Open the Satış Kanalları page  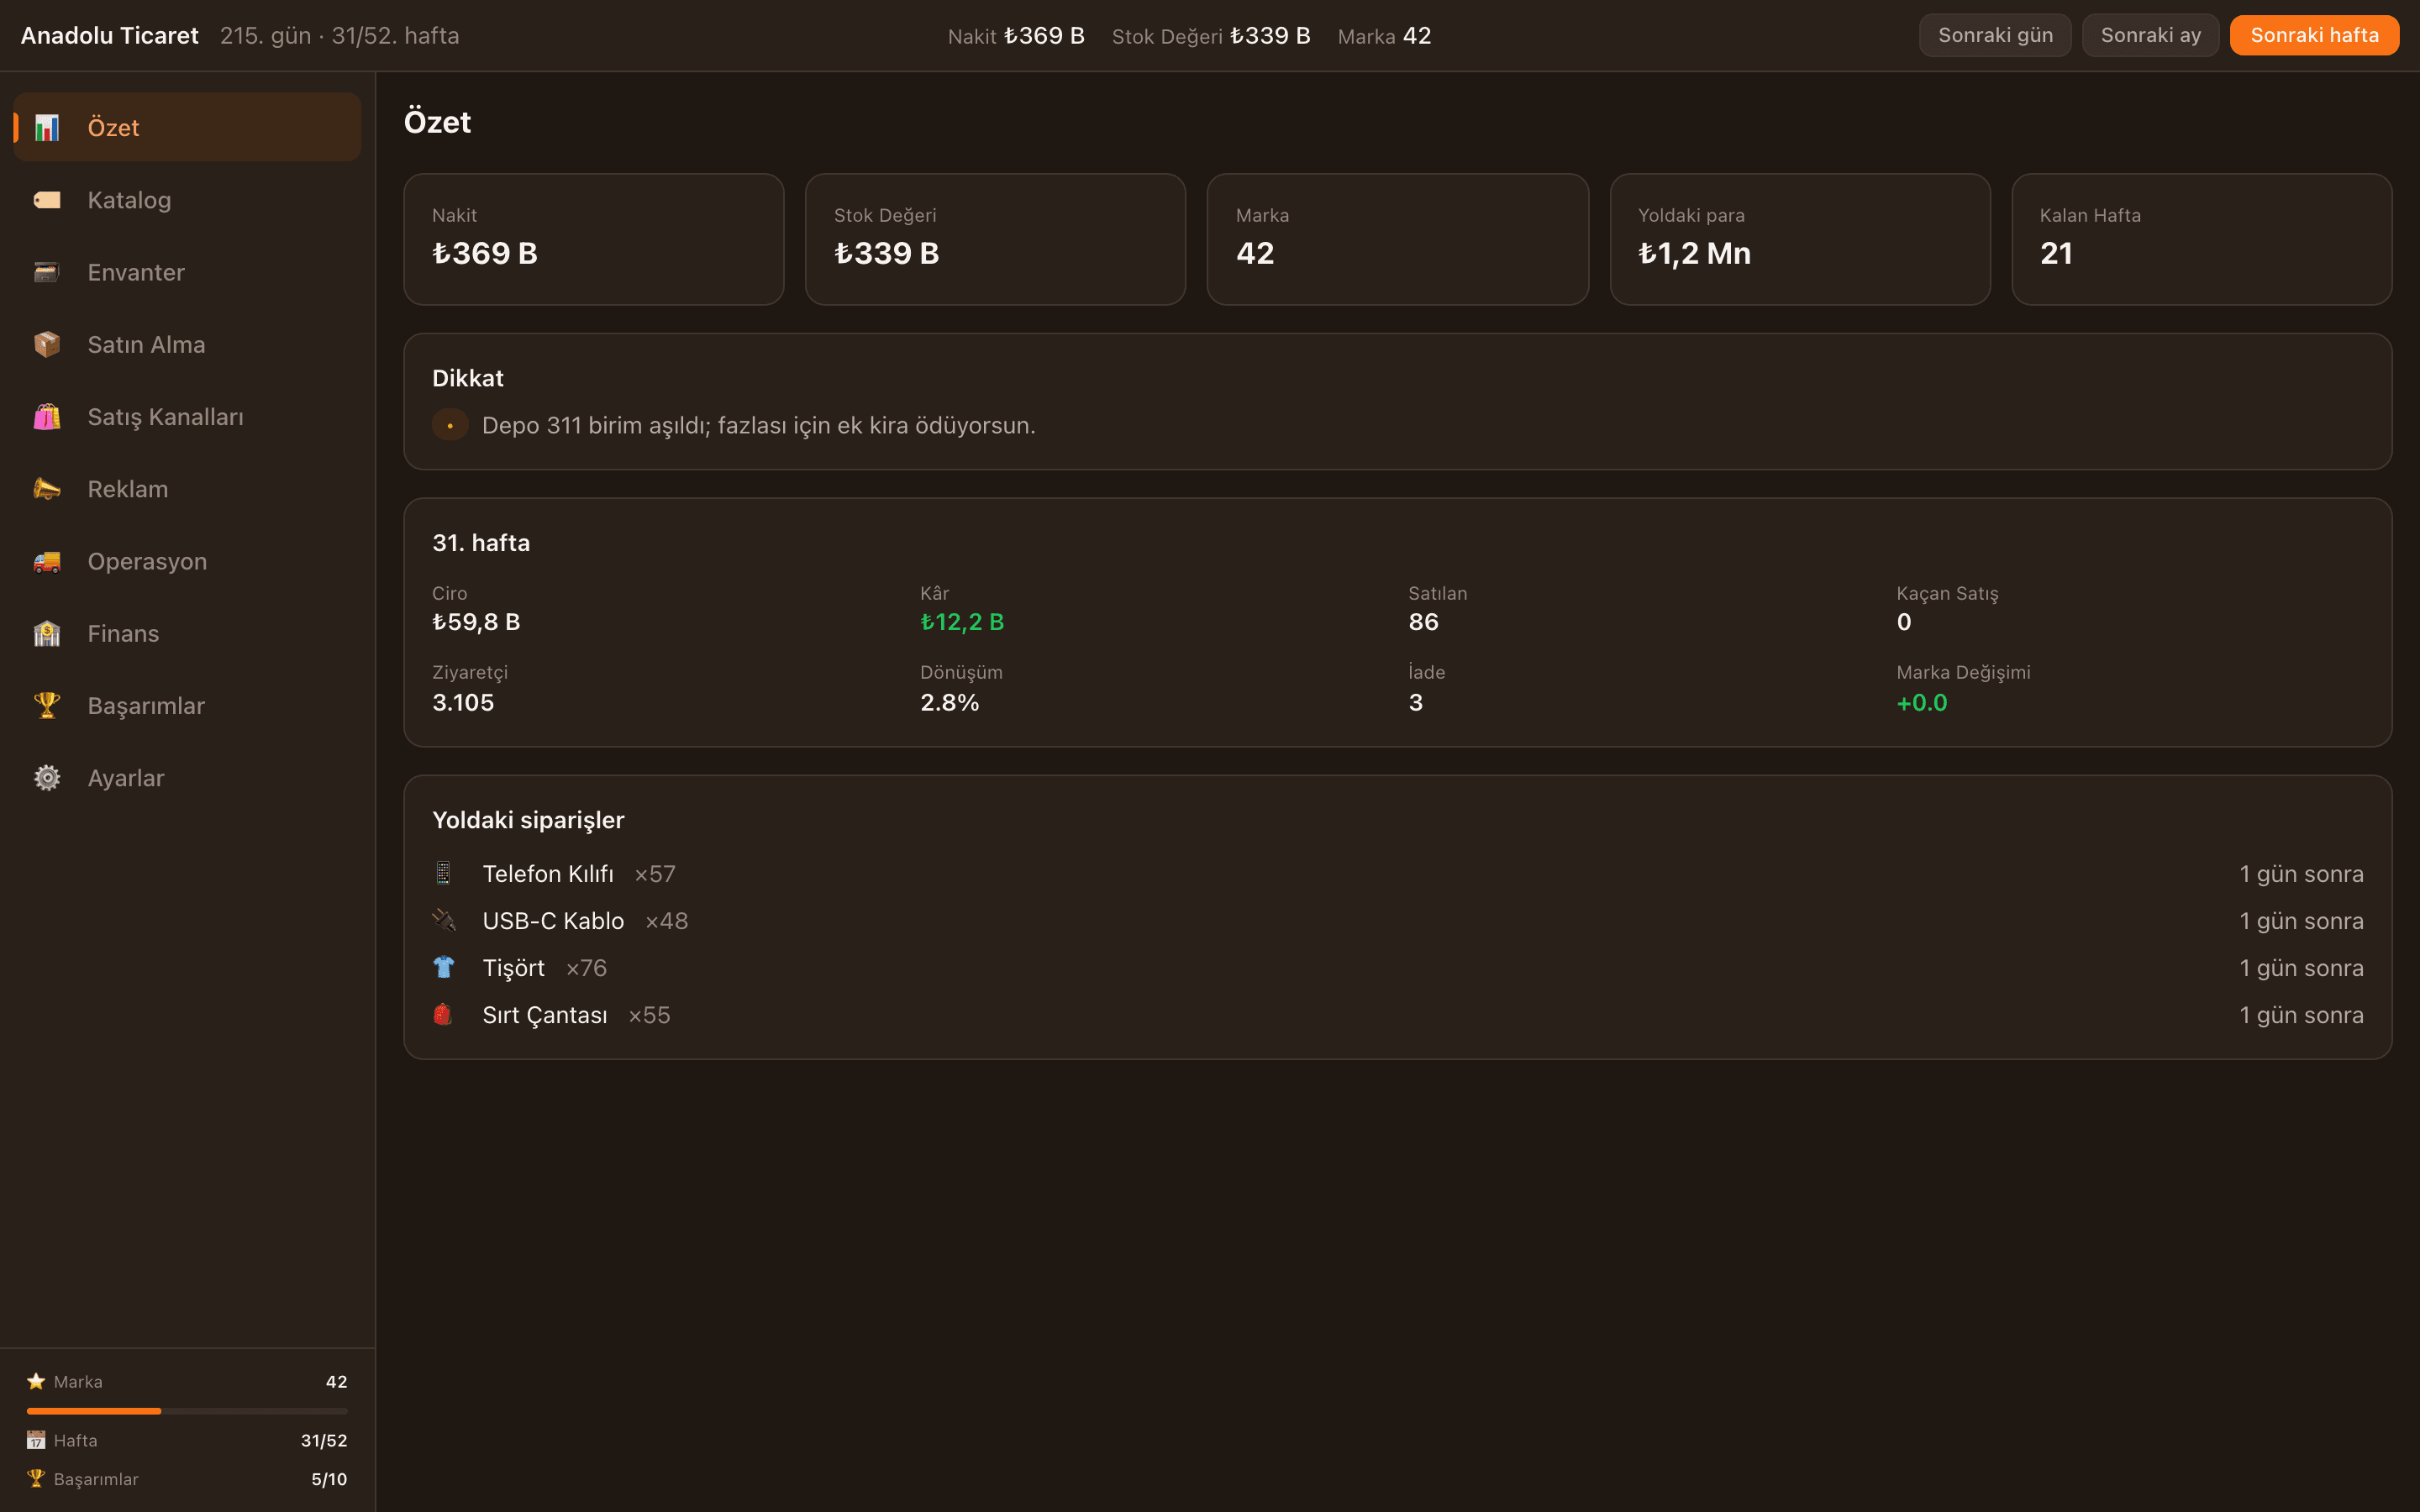[x=187, y=417]
